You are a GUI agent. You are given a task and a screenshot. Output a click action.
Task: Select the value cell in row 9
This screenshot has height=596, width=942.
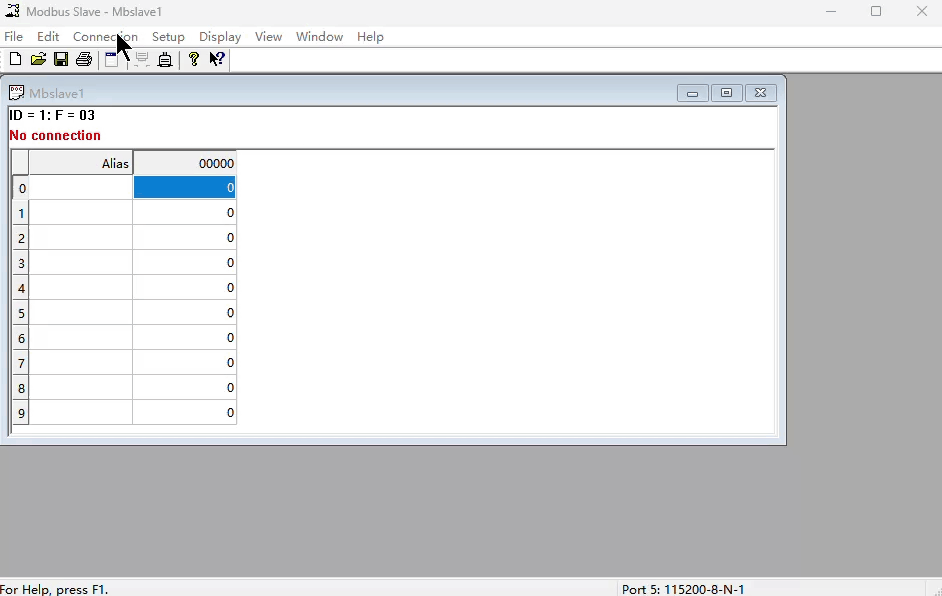[184, 413]
